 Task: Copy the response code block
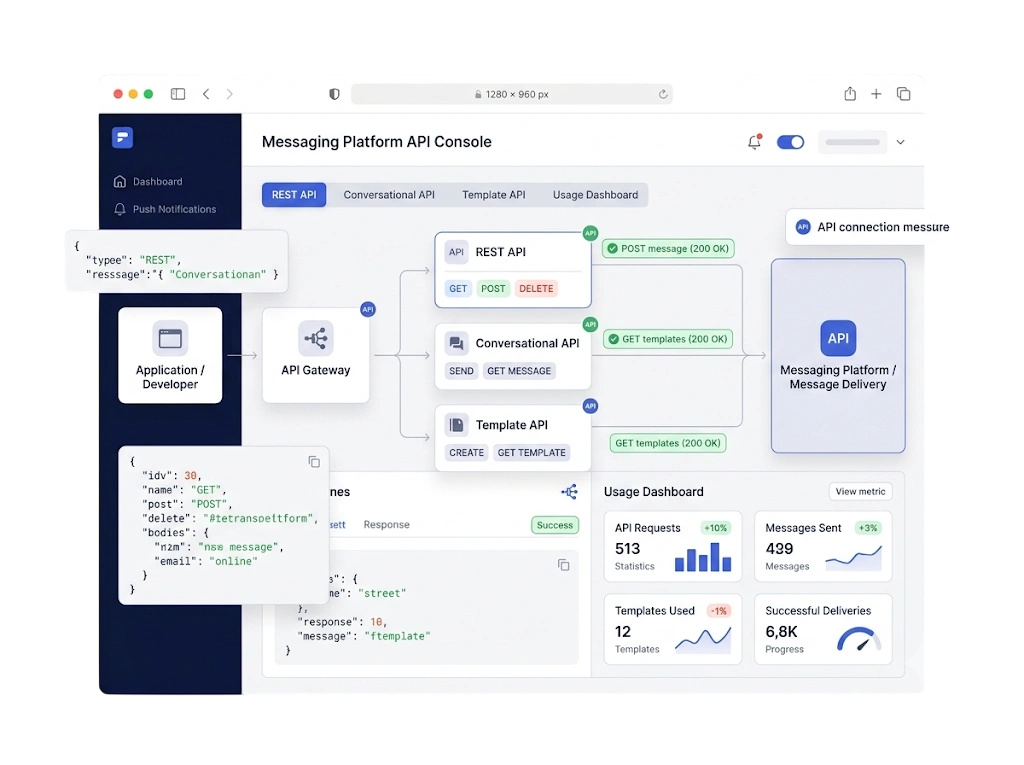pyautogui.click(x=564, y=564)
